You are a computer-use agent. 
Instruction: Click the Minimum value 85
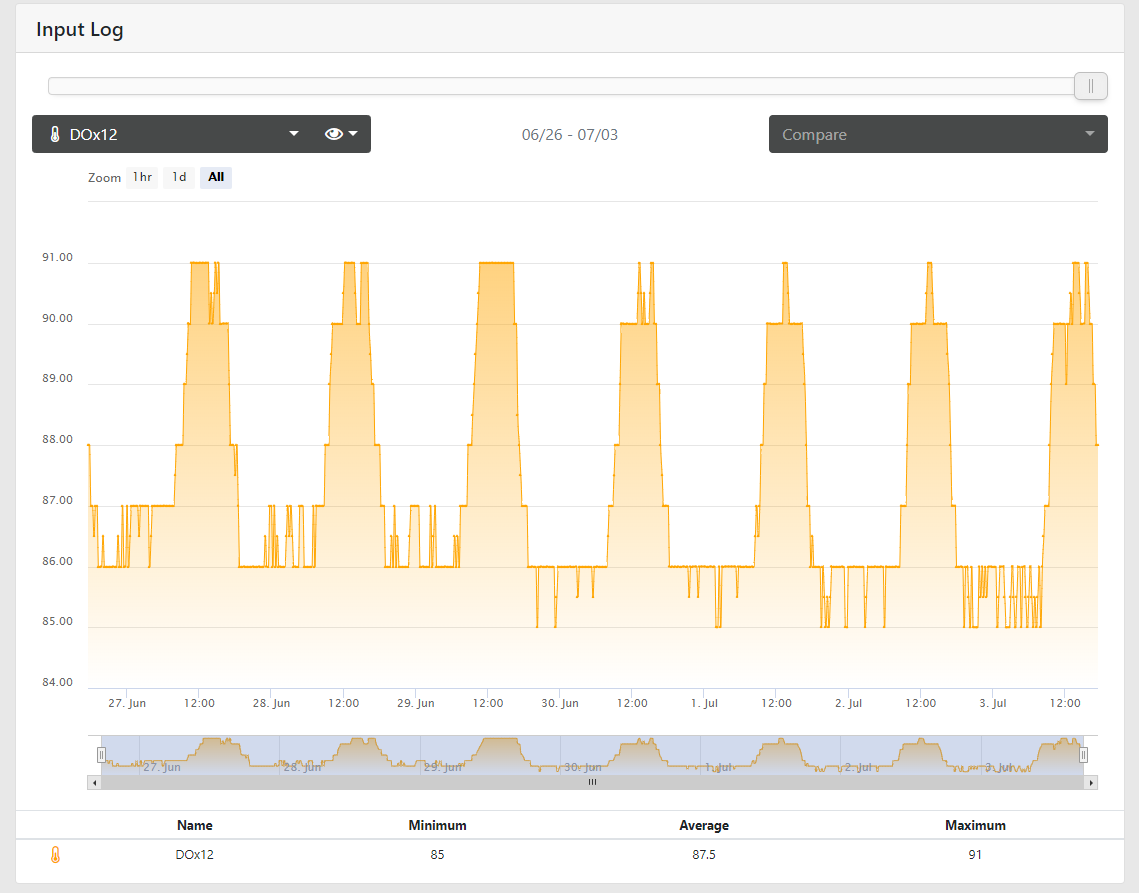(x=437, y=854)
